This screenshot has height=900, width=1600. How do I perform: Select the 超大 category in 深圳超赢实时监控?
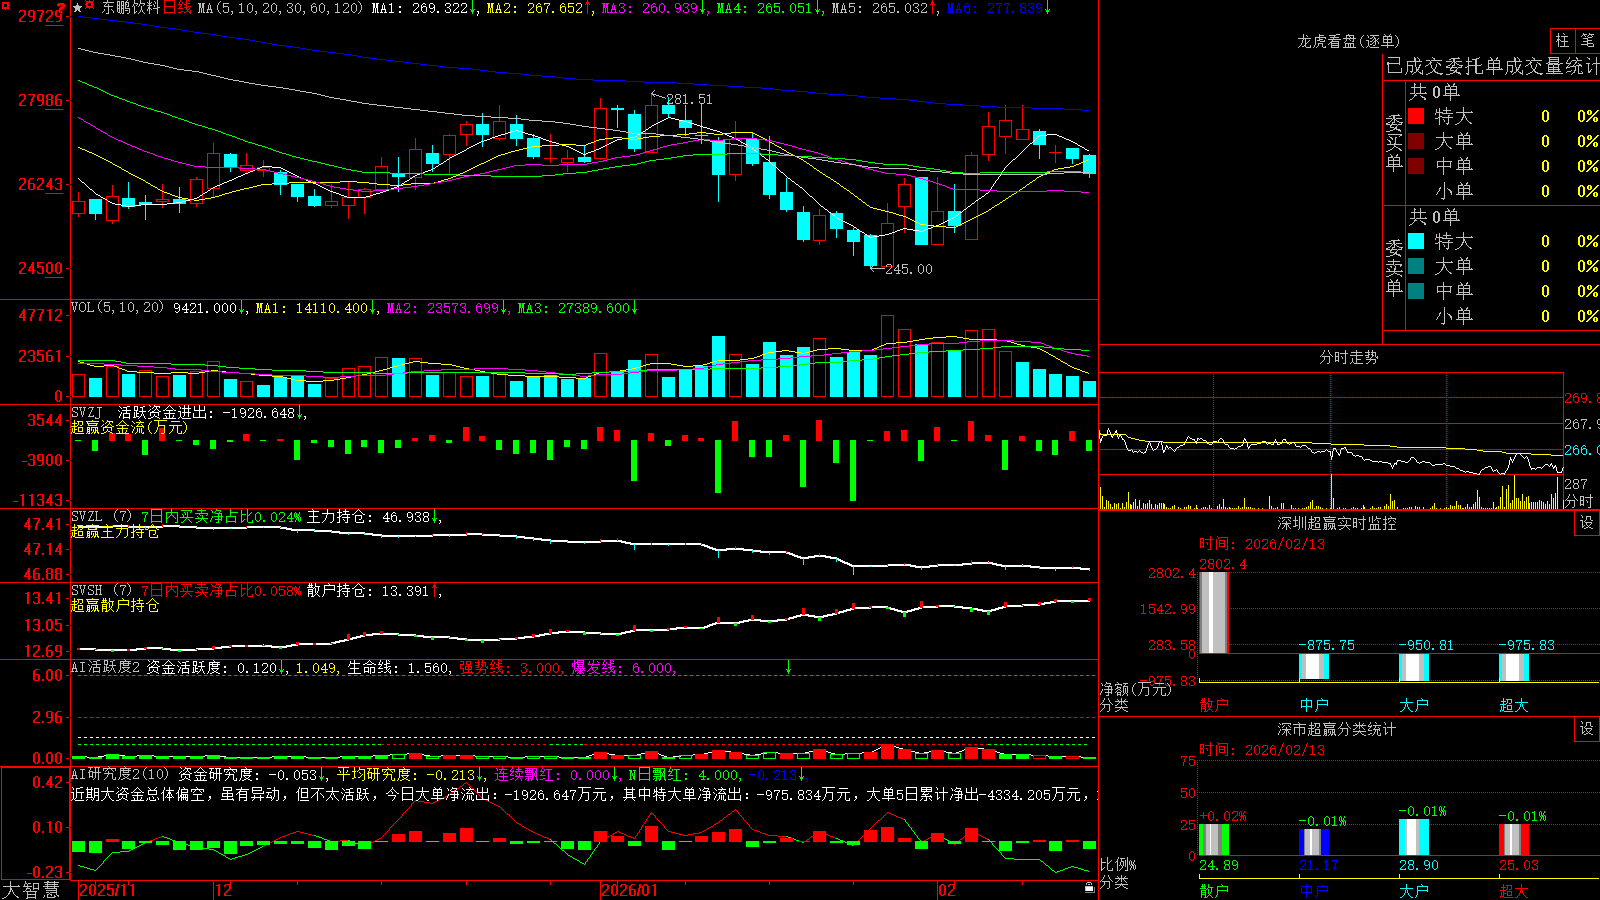(x=1514, y=705)
